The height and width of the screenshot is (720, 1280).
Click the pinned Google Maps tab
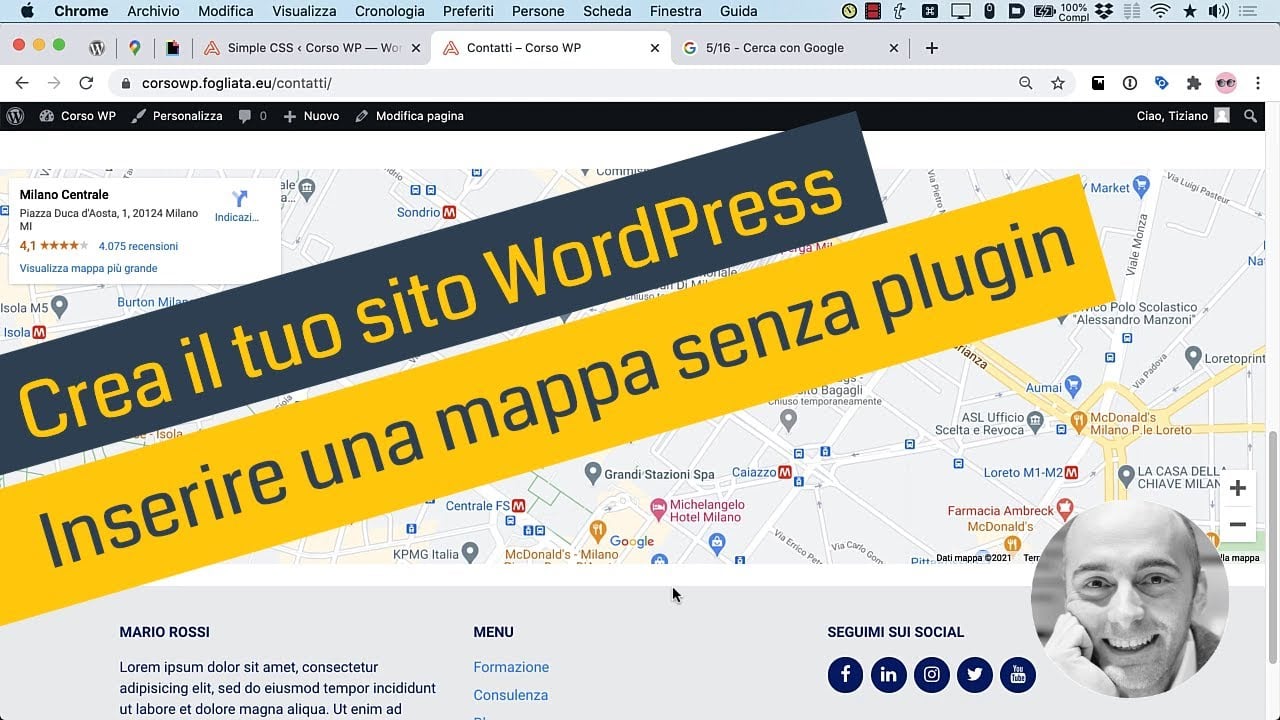[x=135, y=48]
